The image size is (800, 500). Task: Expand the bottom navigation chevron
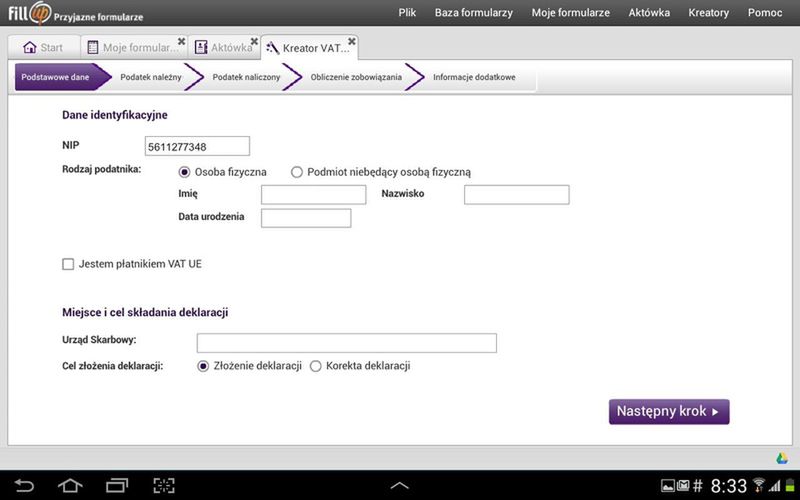click(x=399, y=486)
